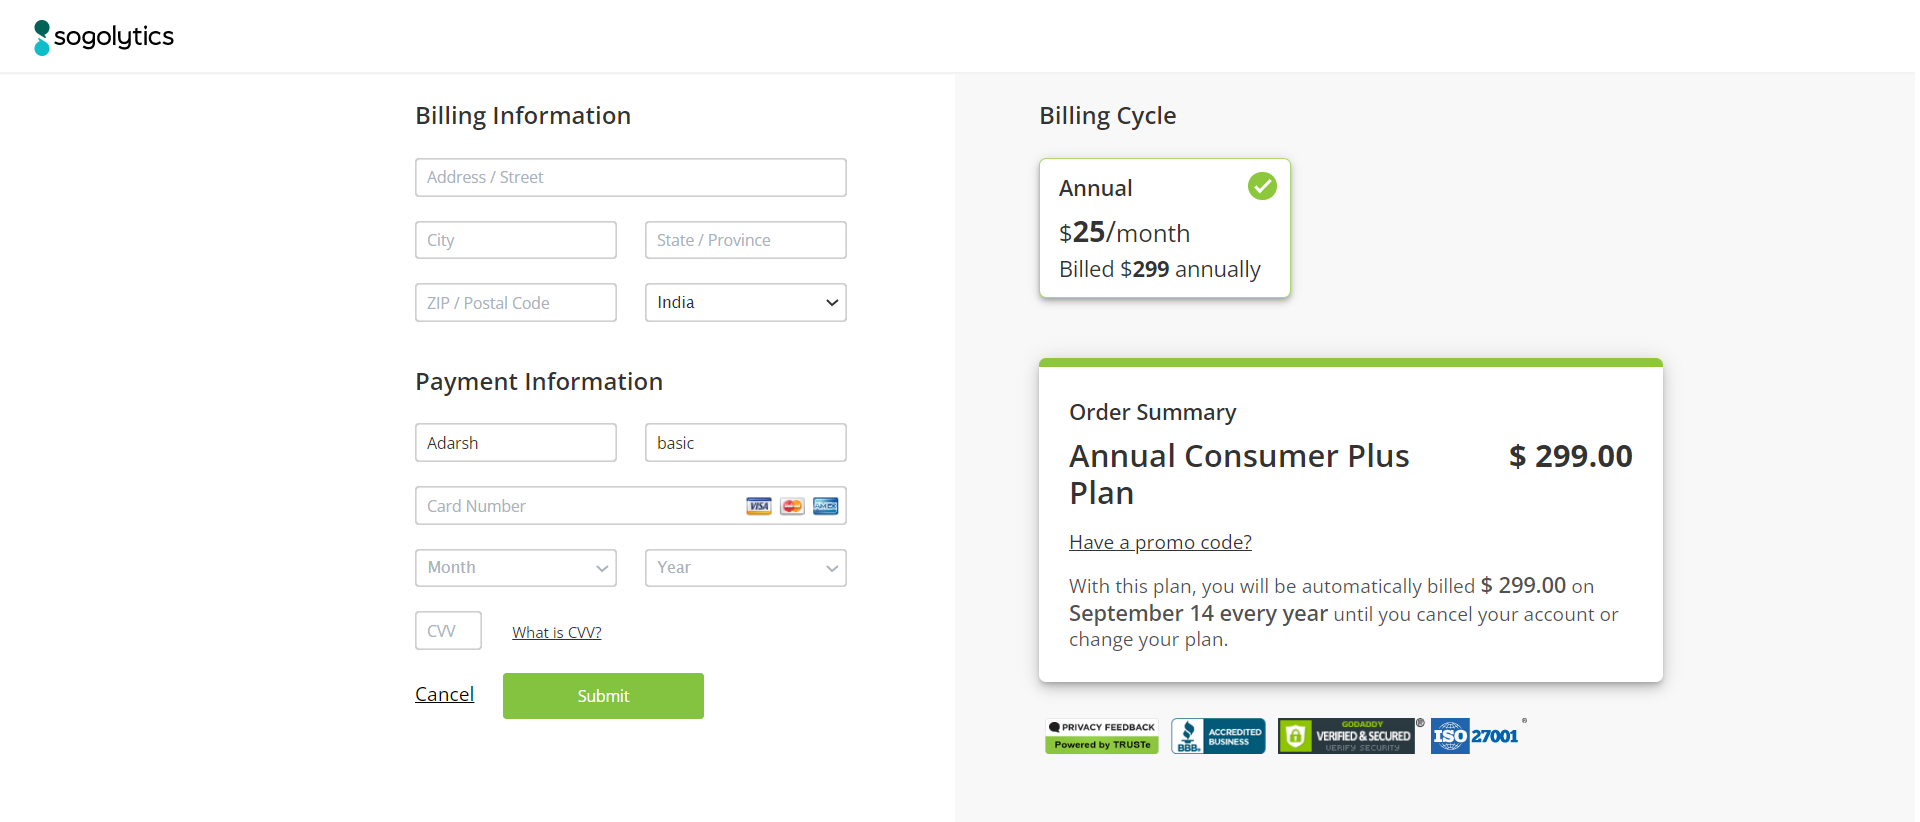The width and height of the screenshot is (1920, 822).
Task: Expand the expiry Month dropdown
Action: (x=516, y=568)
